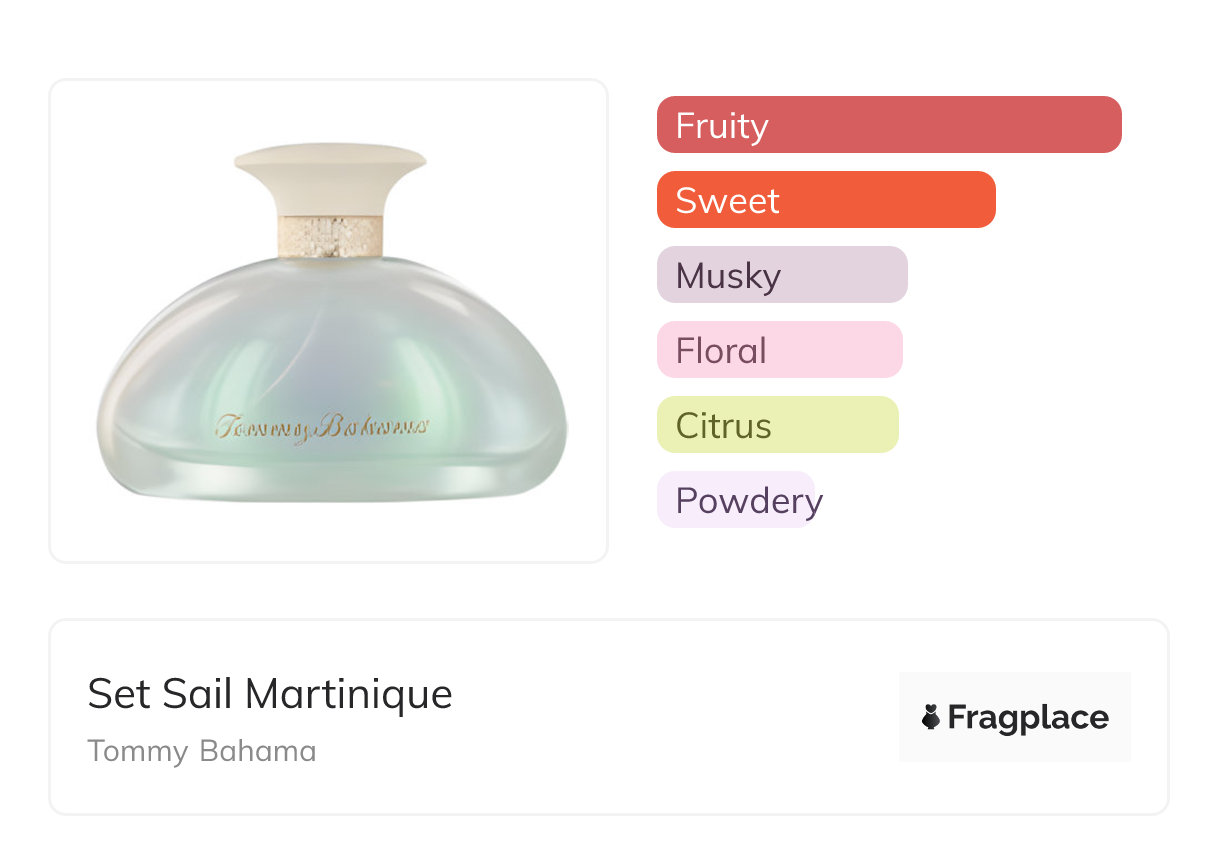1218x864 pixels.
Task: Click the Sweet label text
Action: [727, 201]
